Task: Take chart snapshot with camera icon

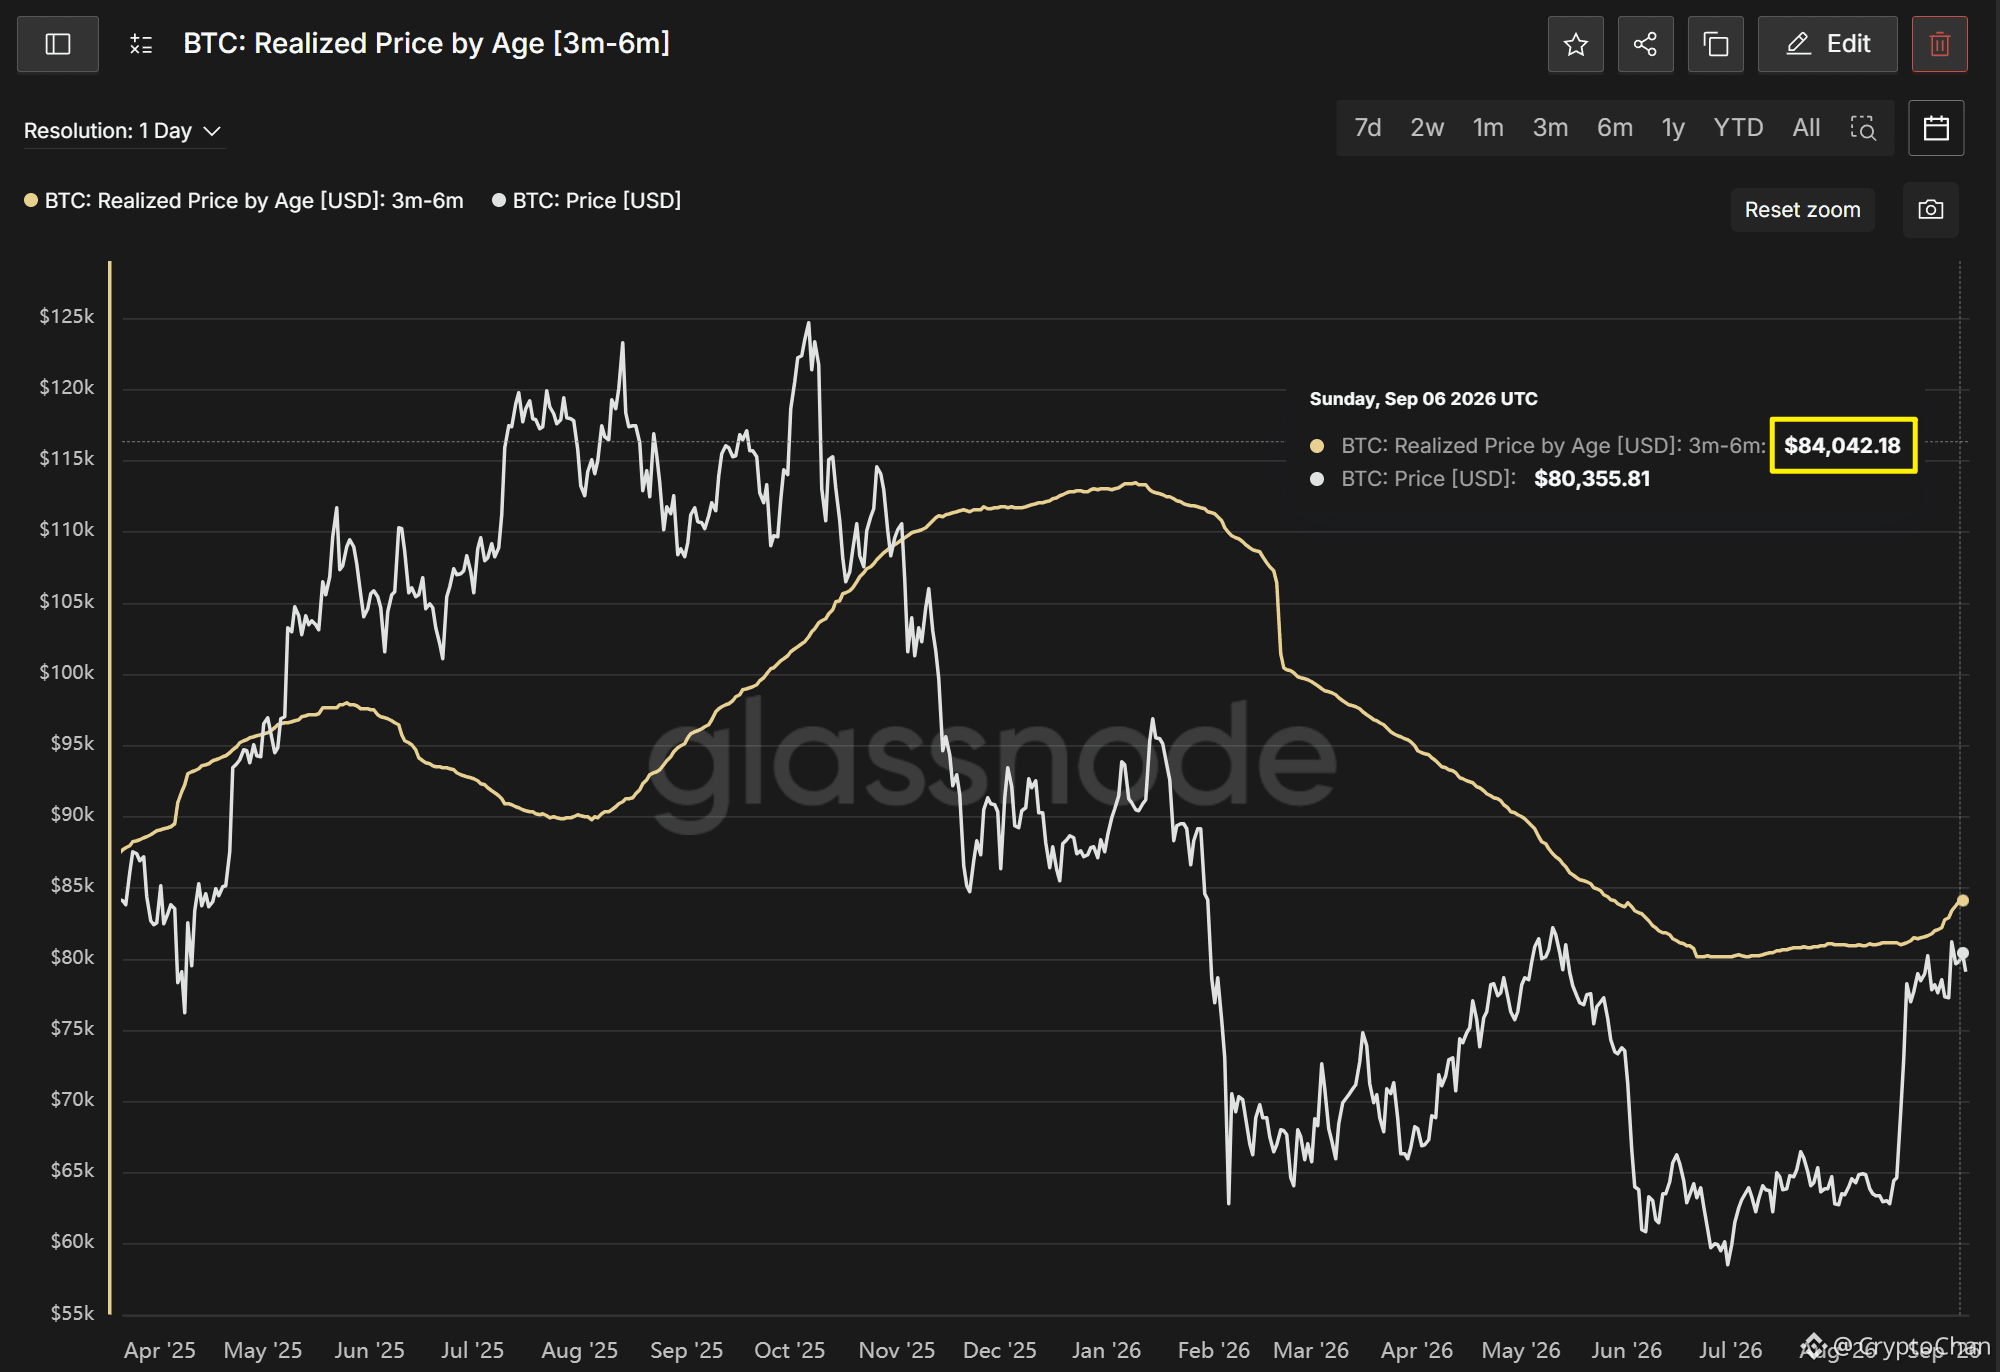Action: [1931, 210]
